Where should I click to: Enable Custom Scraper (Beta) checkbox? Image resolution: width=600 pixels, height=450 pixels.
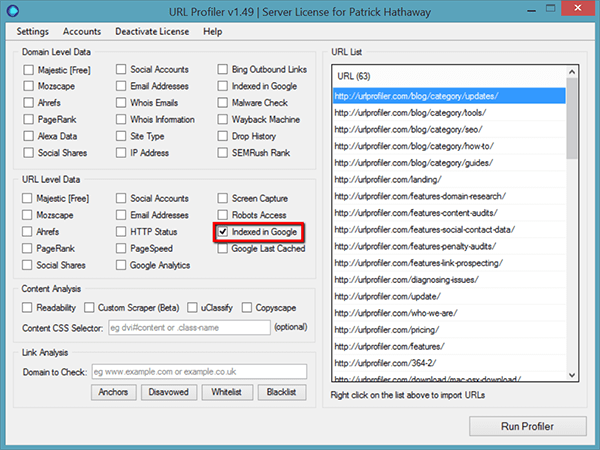click(x=89, y=307)
